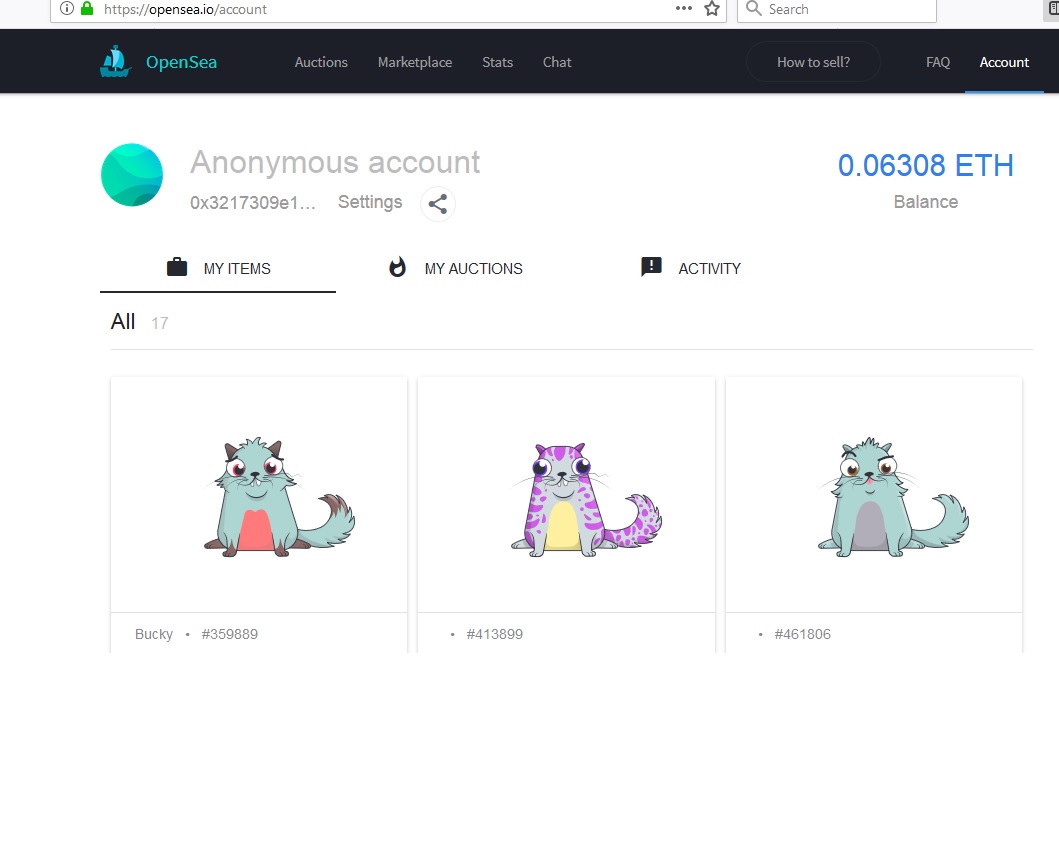Click the green padlock security icon

[x=86, y=9]
